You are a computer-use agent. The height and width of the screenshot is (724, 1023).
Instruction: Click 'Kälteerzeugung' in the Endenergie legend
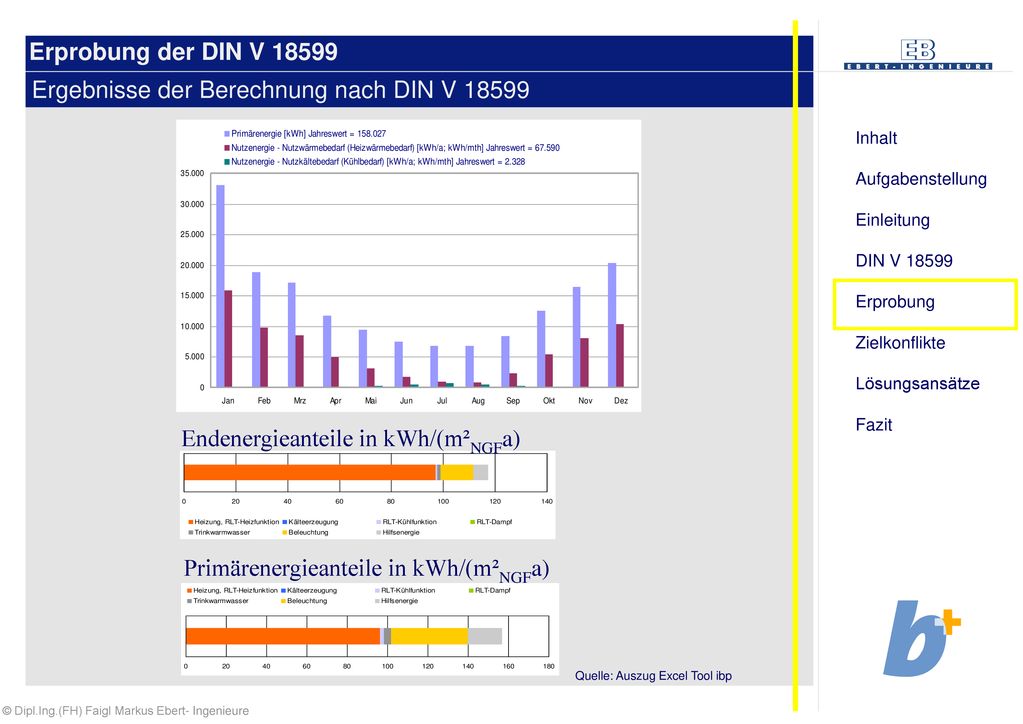point(310,522)
